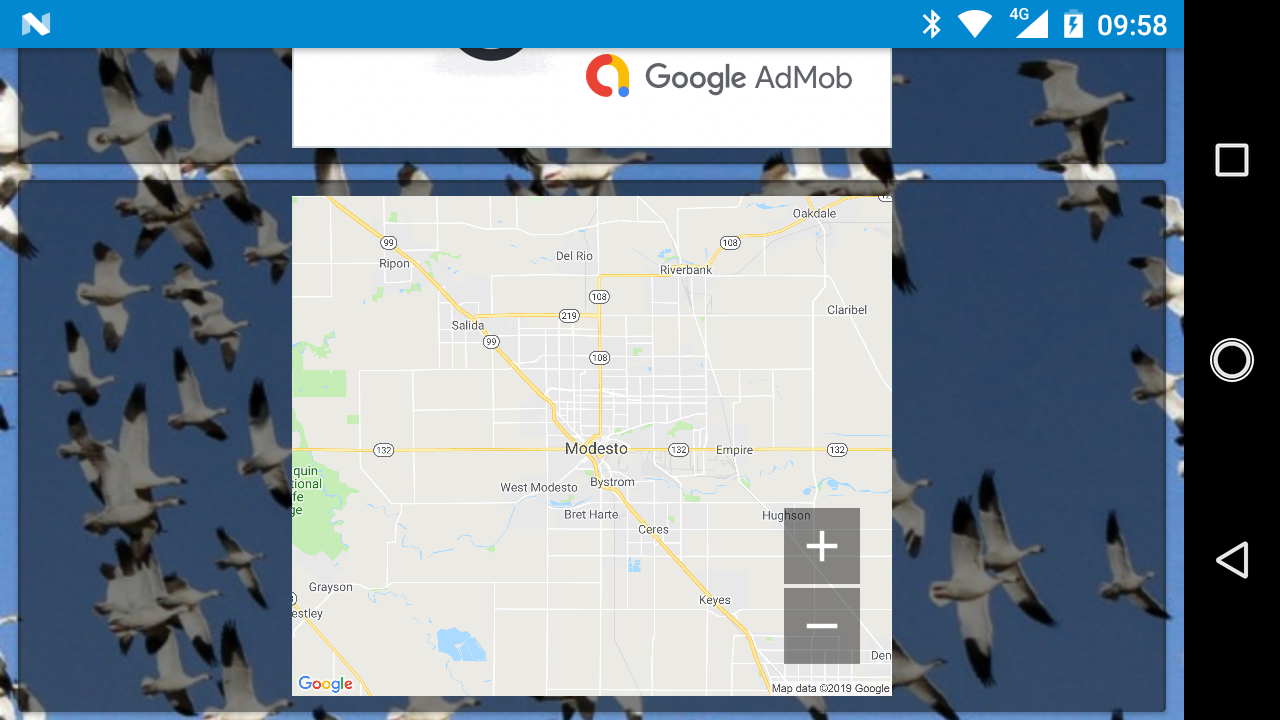Image resolution: width=1280 pixels, height=720 pixels.
Task: Click the Map data ©2019 Google attribution
Action: pyautogui.click(x=830, y=688)
